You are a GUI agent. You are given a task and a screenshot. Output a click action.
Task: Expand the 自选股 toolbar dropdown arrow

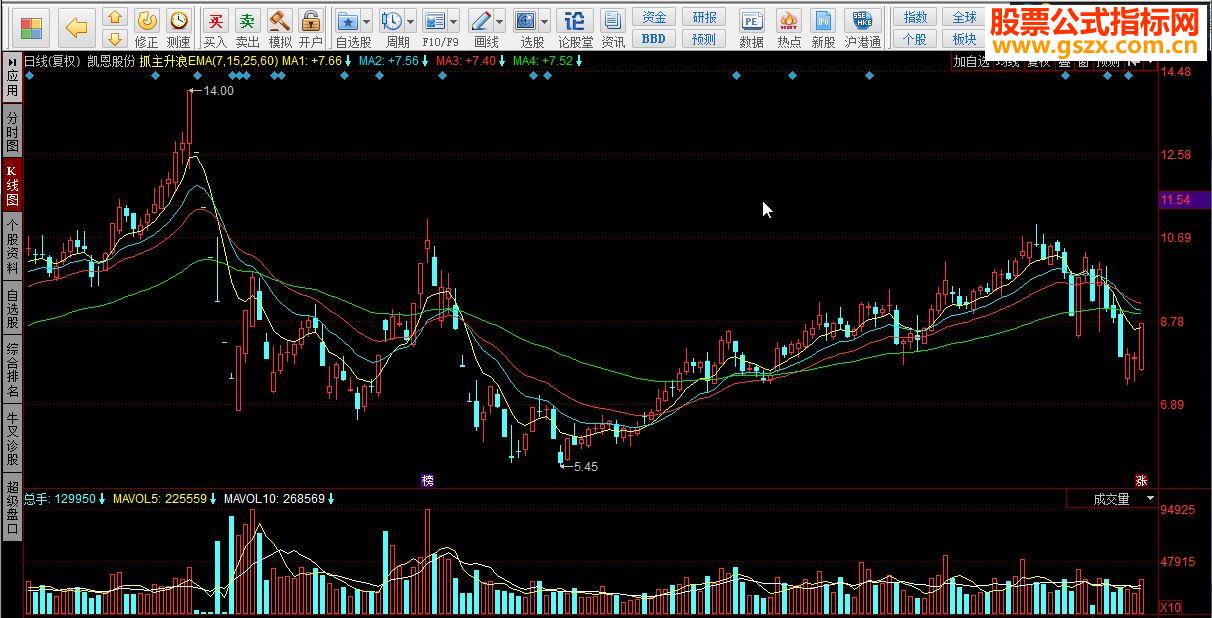pyautogui.click(x=367, y=20)
